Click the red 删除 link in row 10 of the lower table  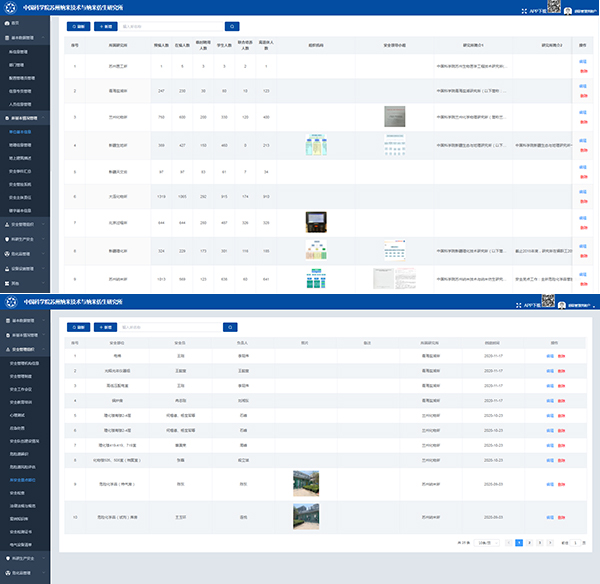tap(560, 516)
